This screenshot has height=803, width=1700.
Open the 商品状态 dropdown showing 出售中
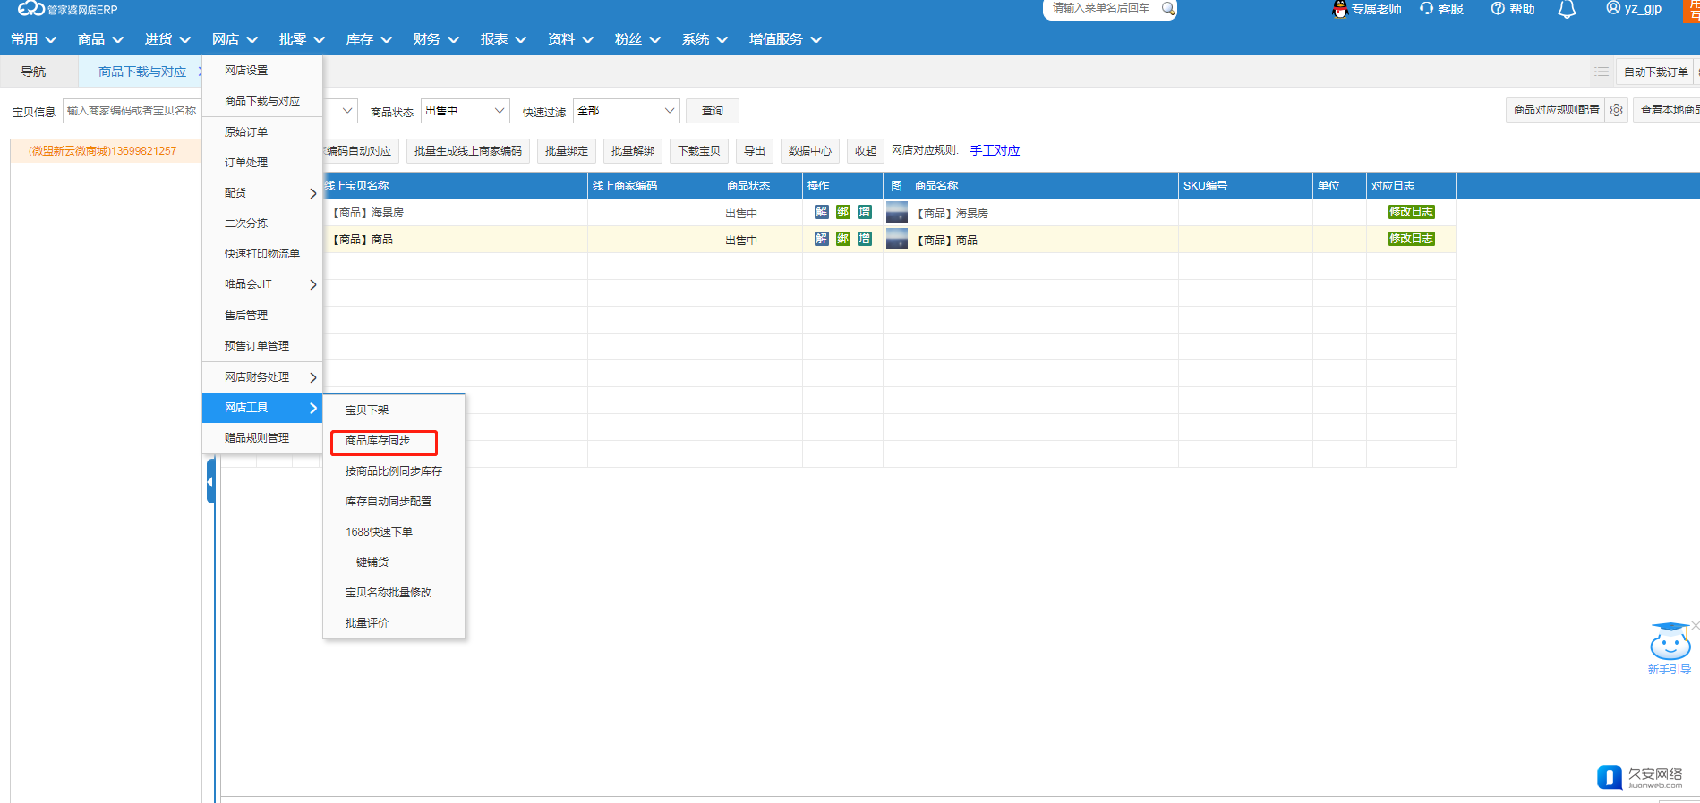465,111
